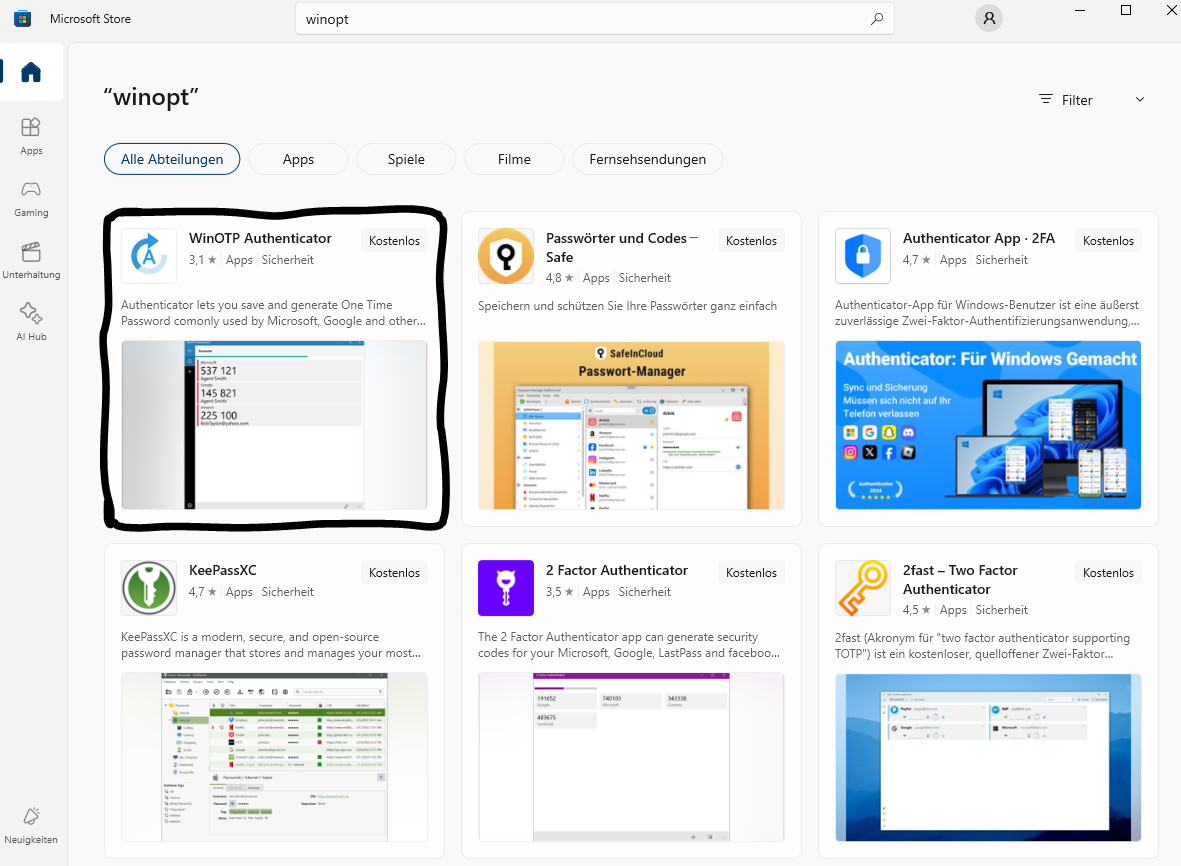Viewport: 1181px width, 866px height.
Task: Click the WinOTP Authenticator app icon
Action: coord(149,256)
